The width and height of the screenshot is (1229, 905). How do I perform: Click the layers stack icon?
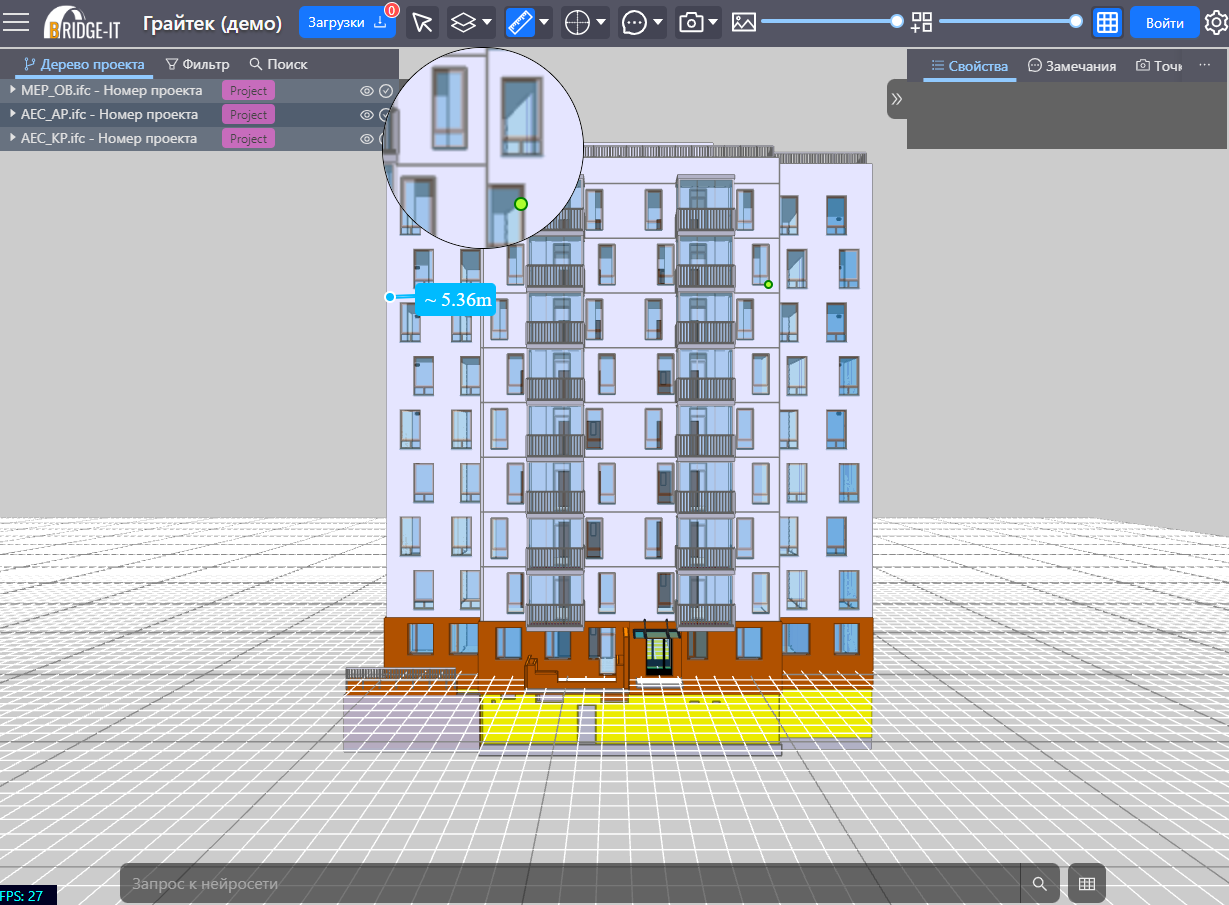point(461,23)
